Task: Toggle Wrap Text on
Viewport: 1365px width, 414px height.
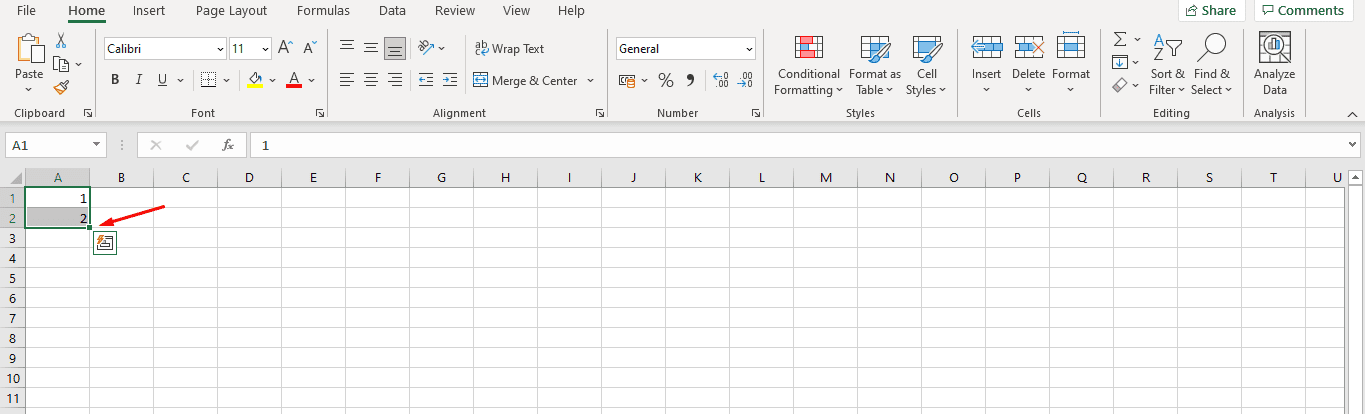Action: point(509,48)
